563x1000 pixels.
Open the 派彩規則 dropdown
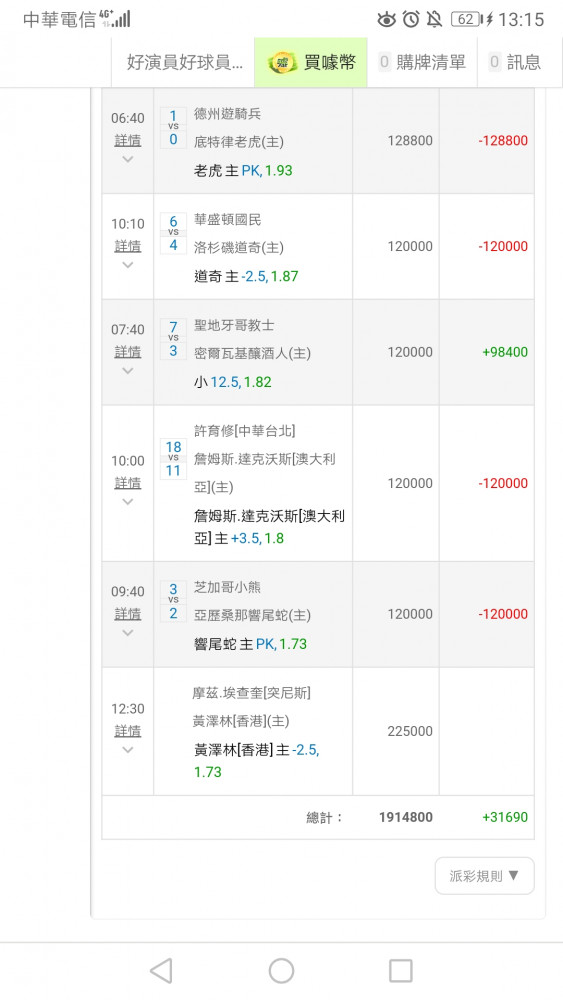pyautogui.click(x=485, y=876)
